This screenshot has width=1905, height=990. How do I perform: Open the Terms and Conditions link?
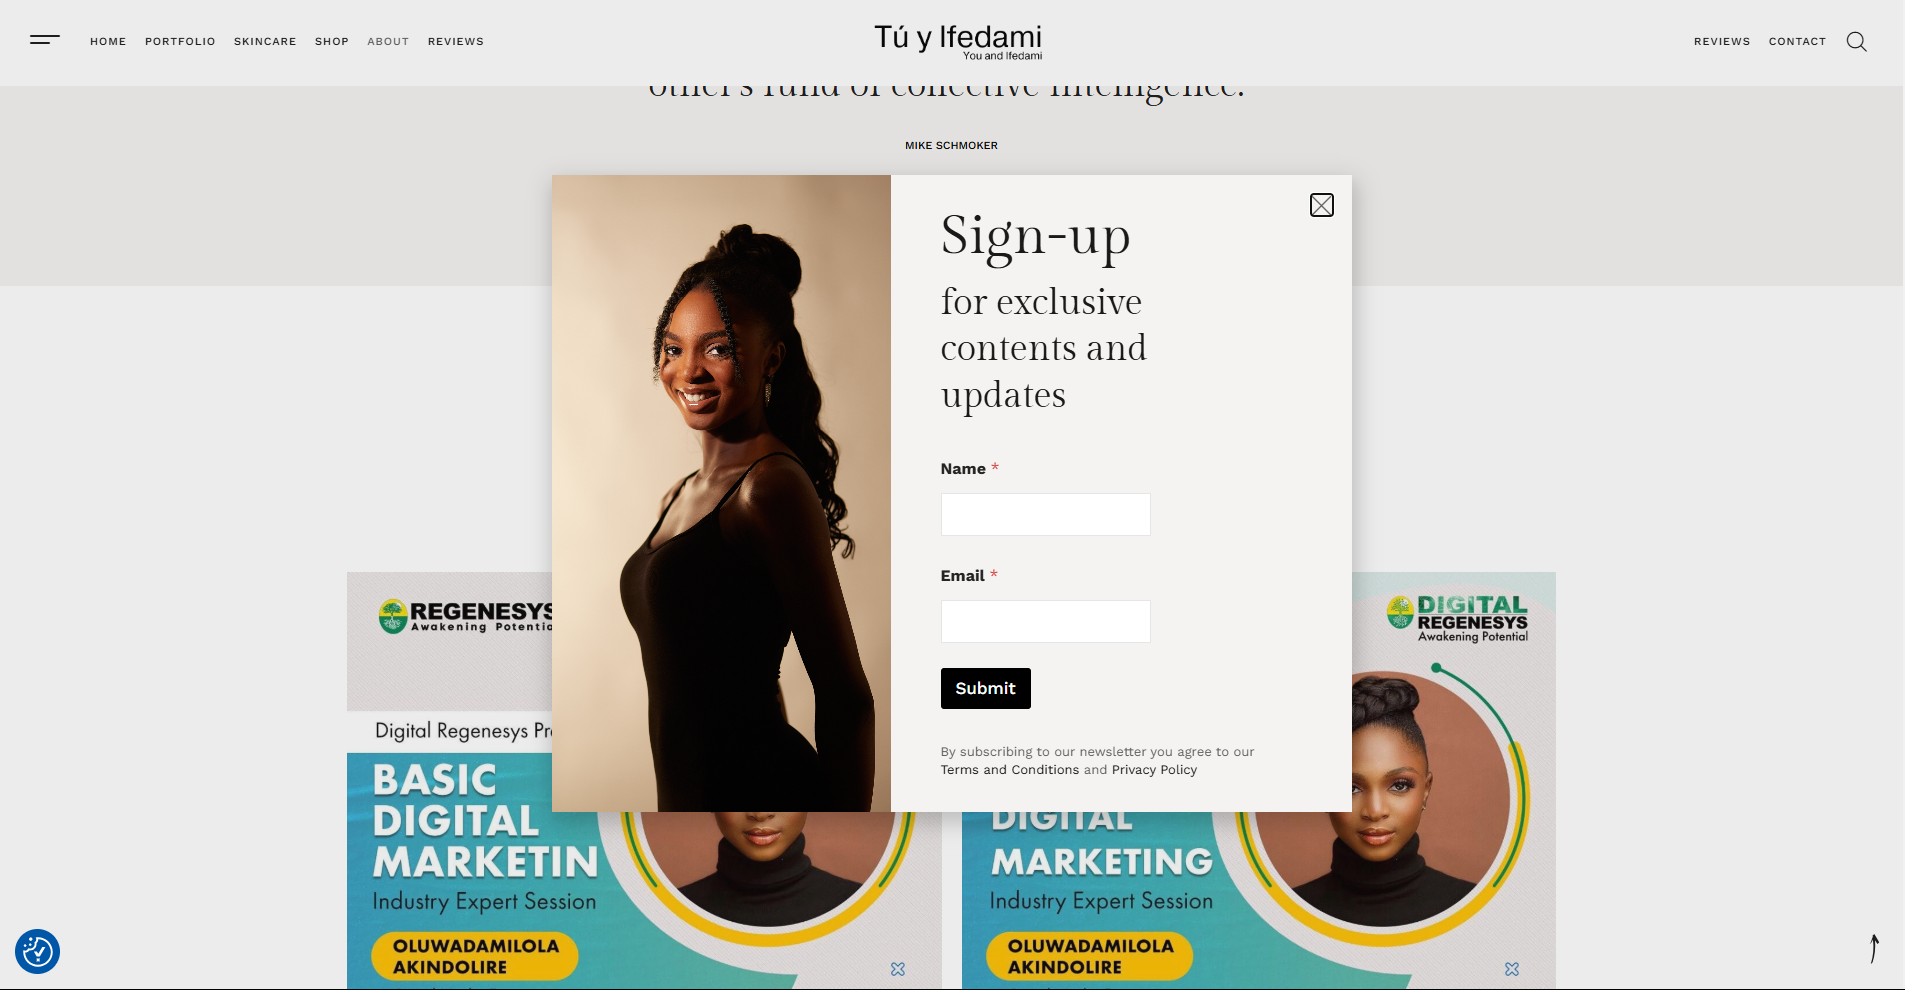click(1010, 770)
